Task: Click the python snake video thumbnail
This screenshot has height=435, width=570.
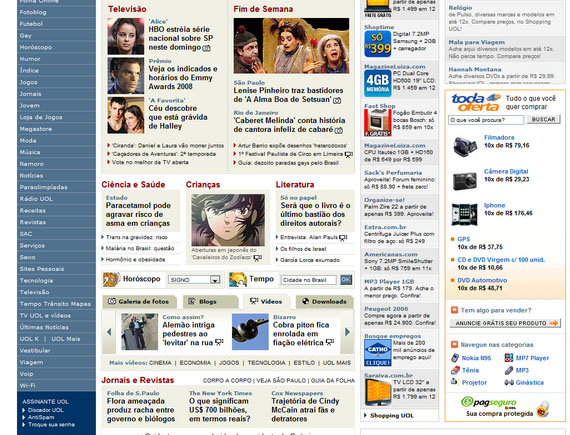Action: coord(250,331)
